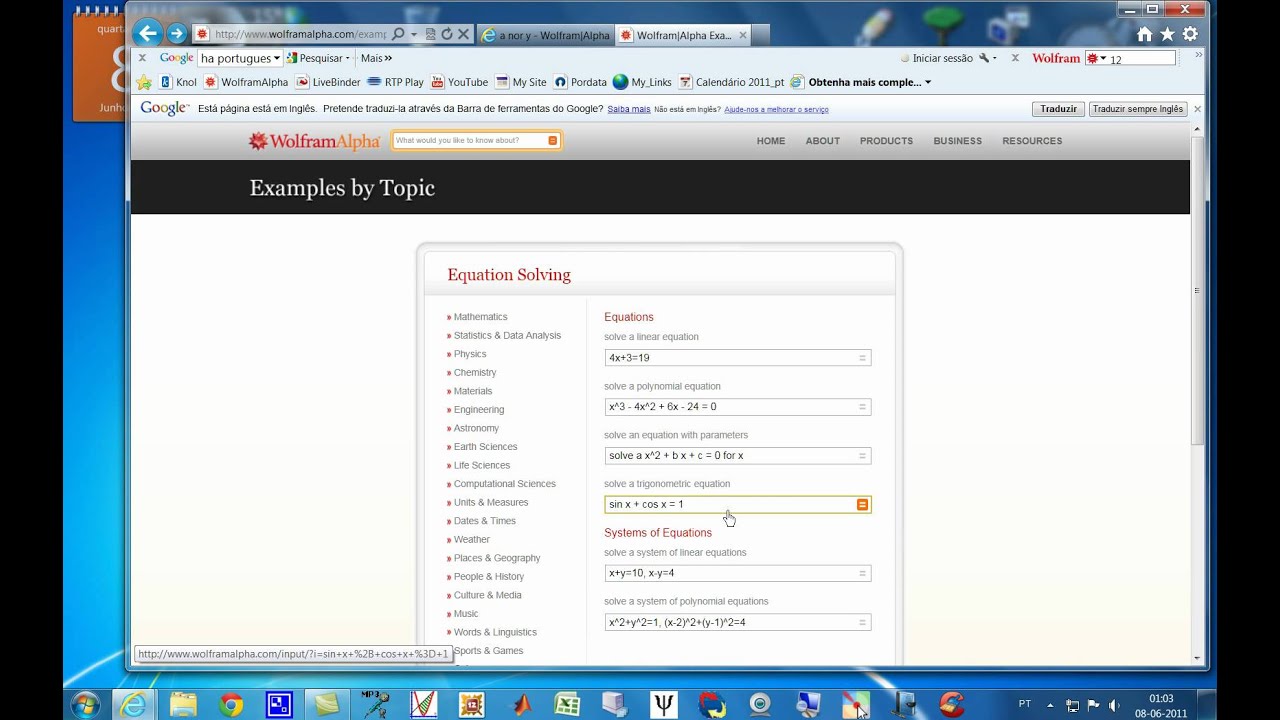Open Excel from the taskbar
1280x720 pixels.
[567, 705]
